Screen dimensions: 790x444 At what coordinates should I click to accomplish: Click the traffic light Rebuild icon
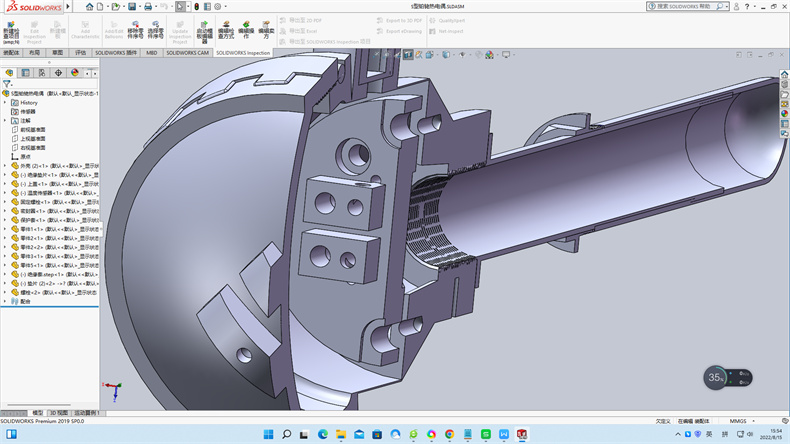coord(199,6)
